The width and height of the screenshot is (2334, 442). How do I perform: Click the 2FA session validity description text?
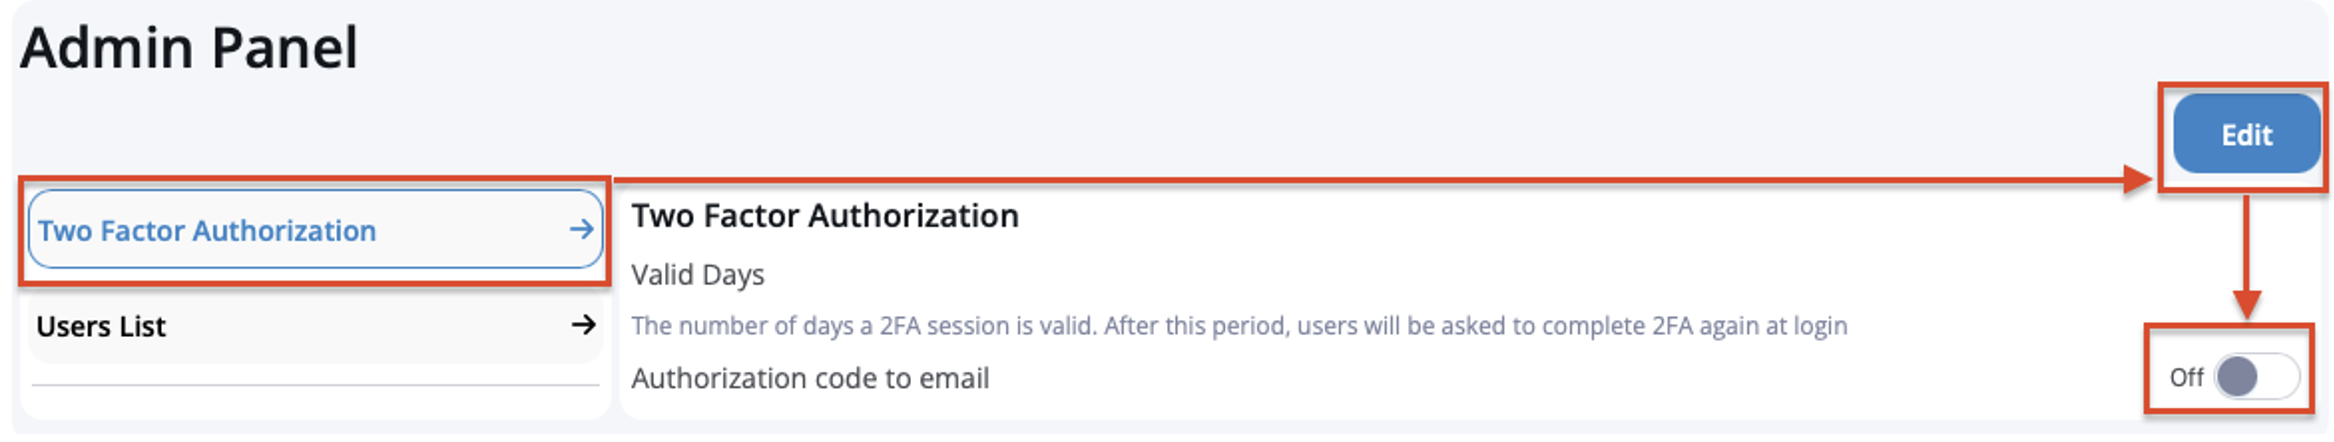(x=1238, y=326)
